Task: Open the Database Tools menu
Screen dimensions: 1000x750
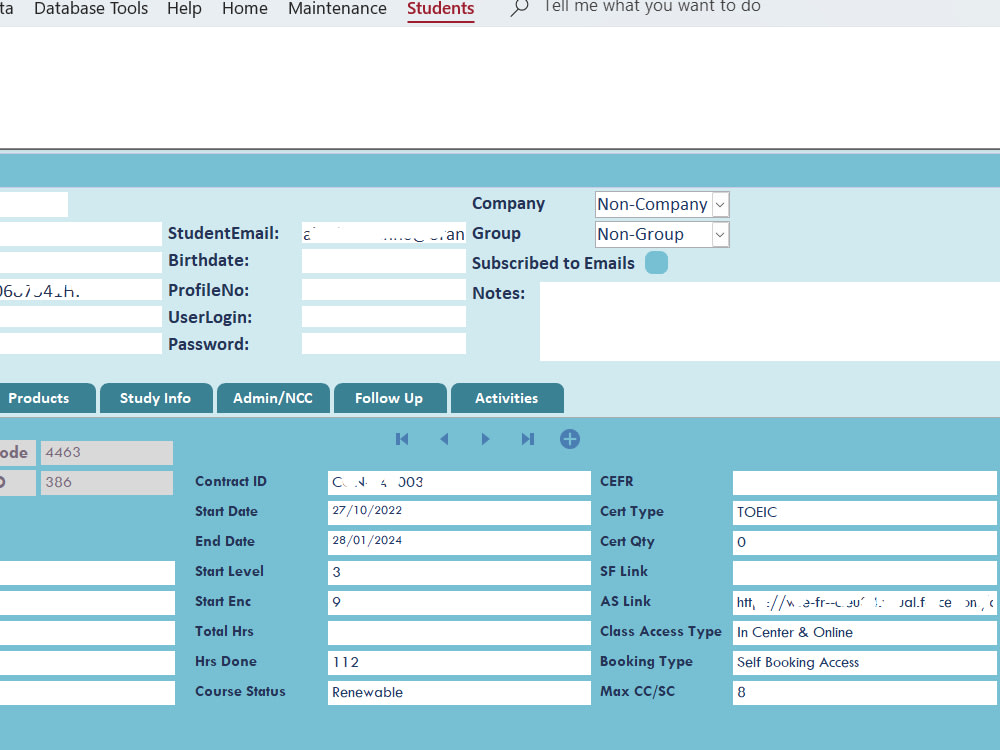Action: tap(91, 9)
